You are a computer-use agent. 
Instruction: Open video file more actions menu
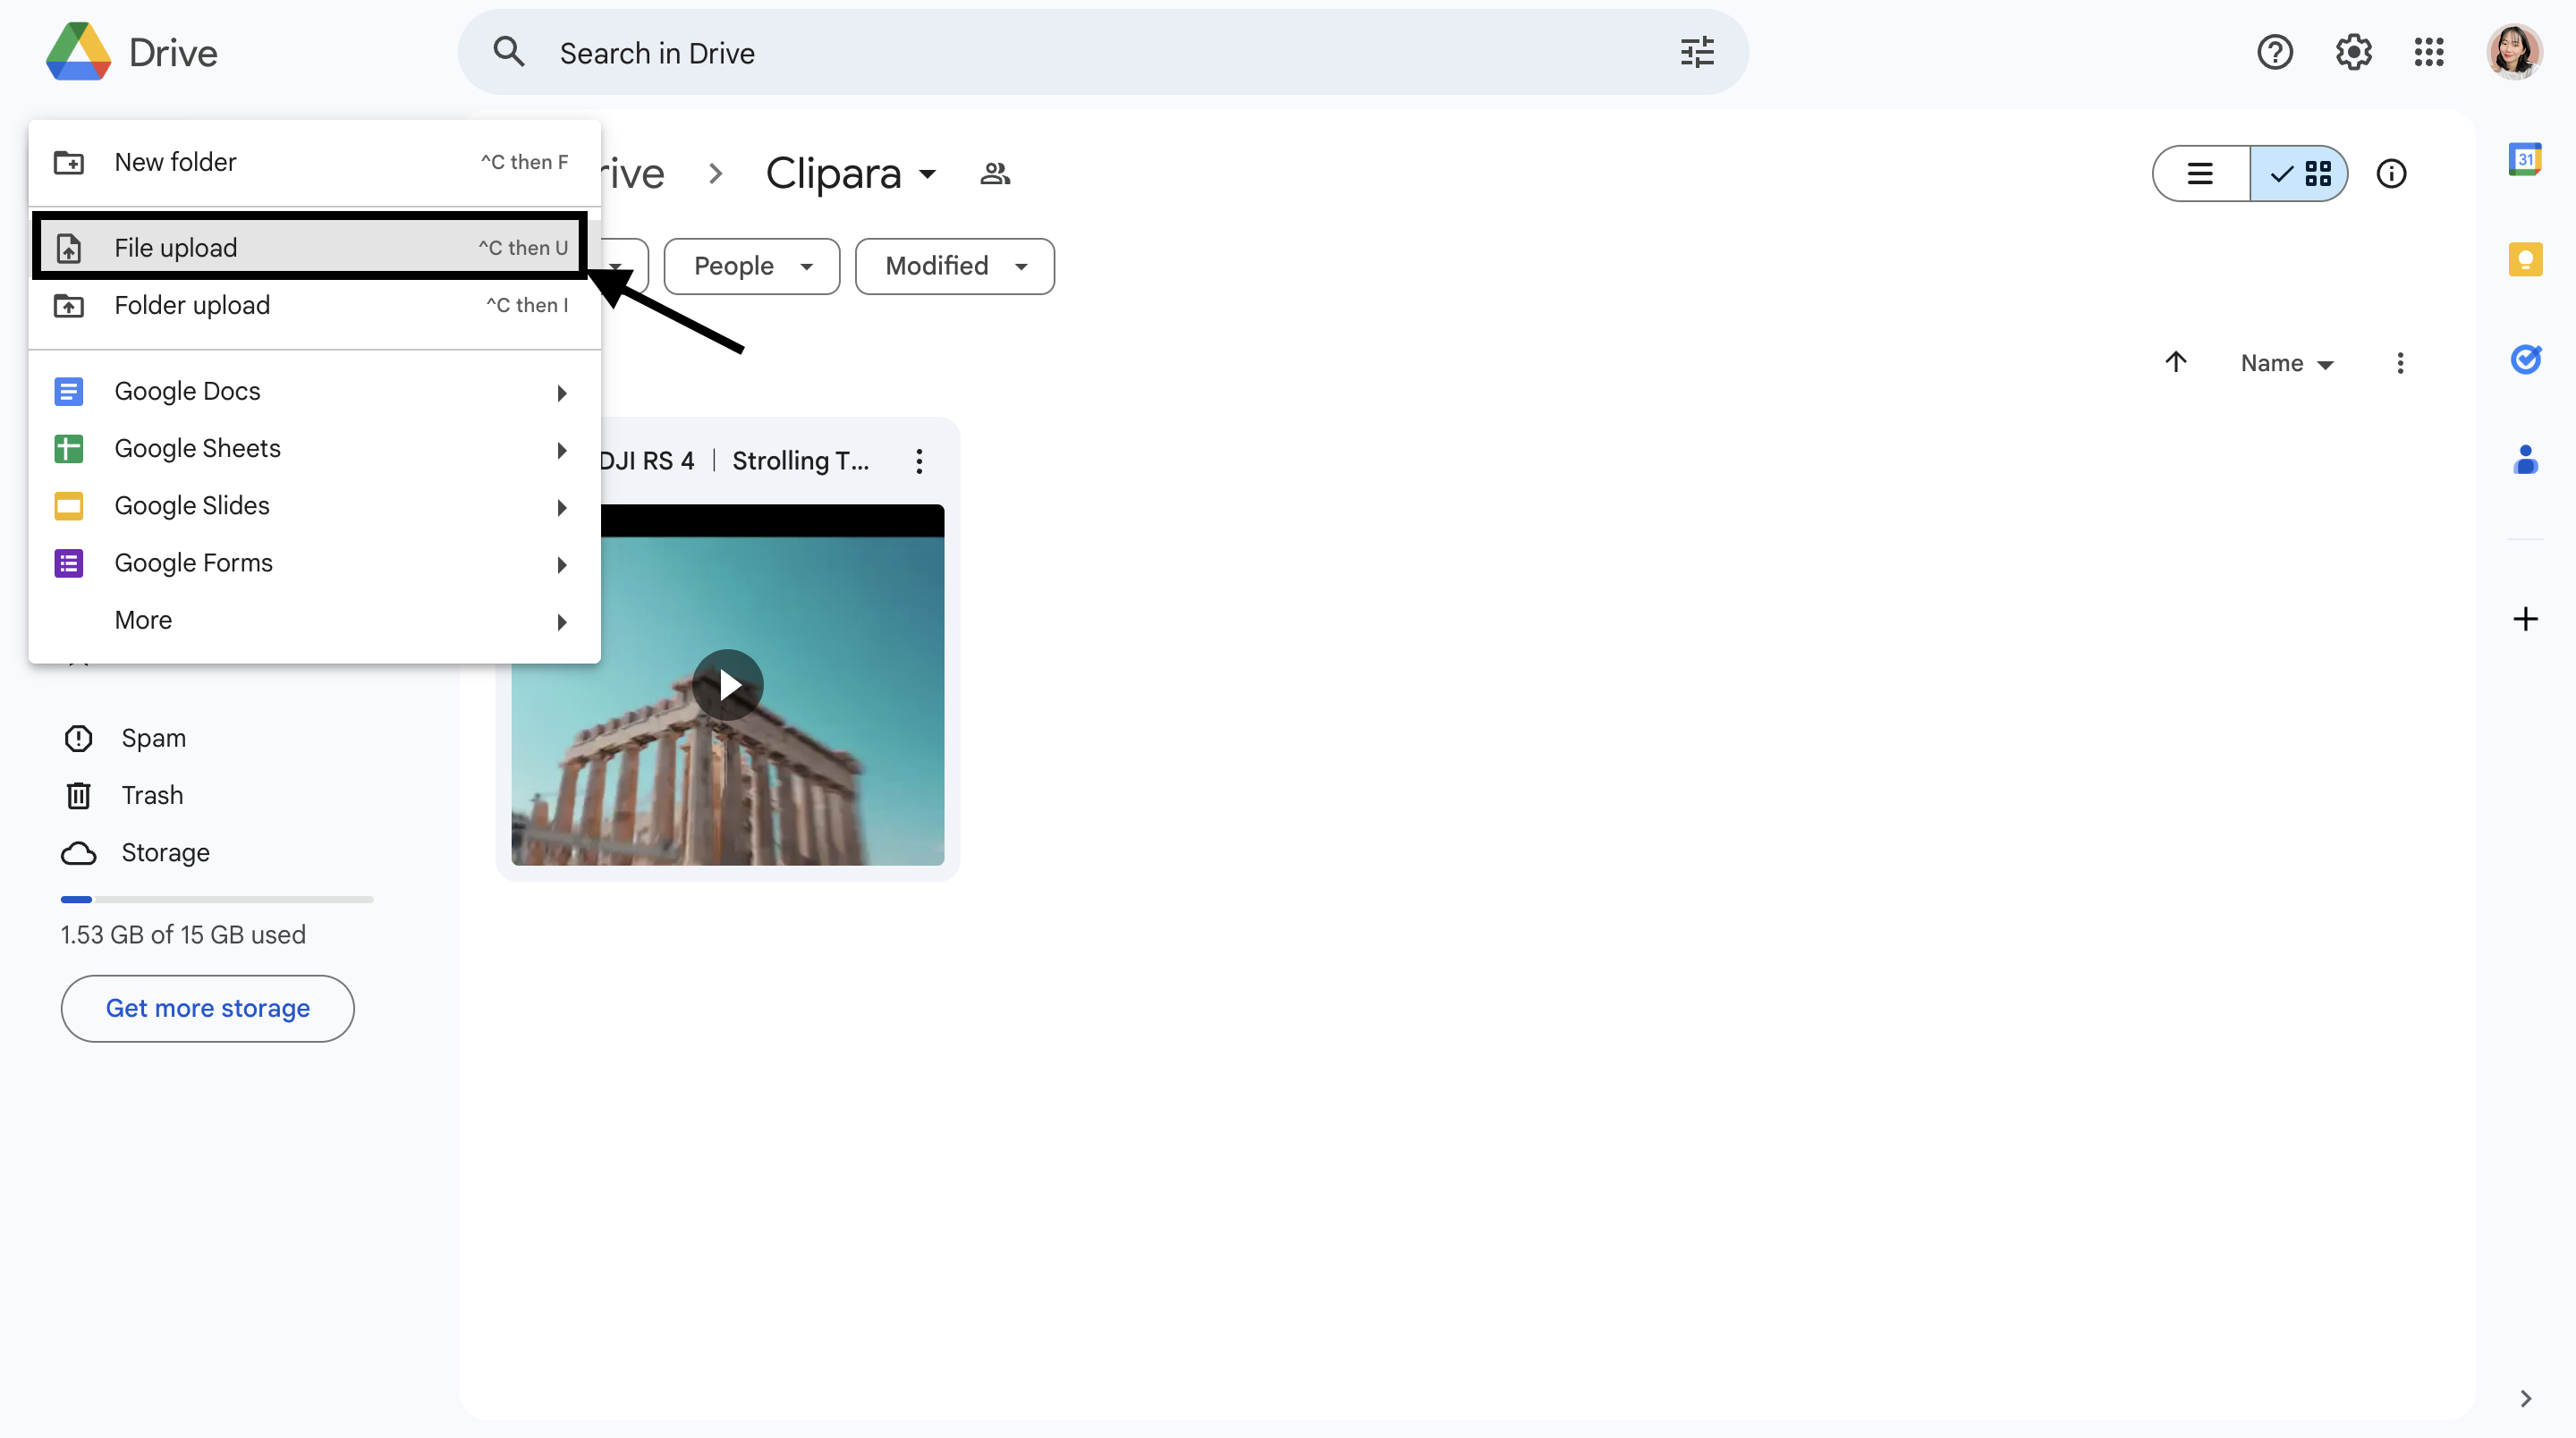click(919, 461)
